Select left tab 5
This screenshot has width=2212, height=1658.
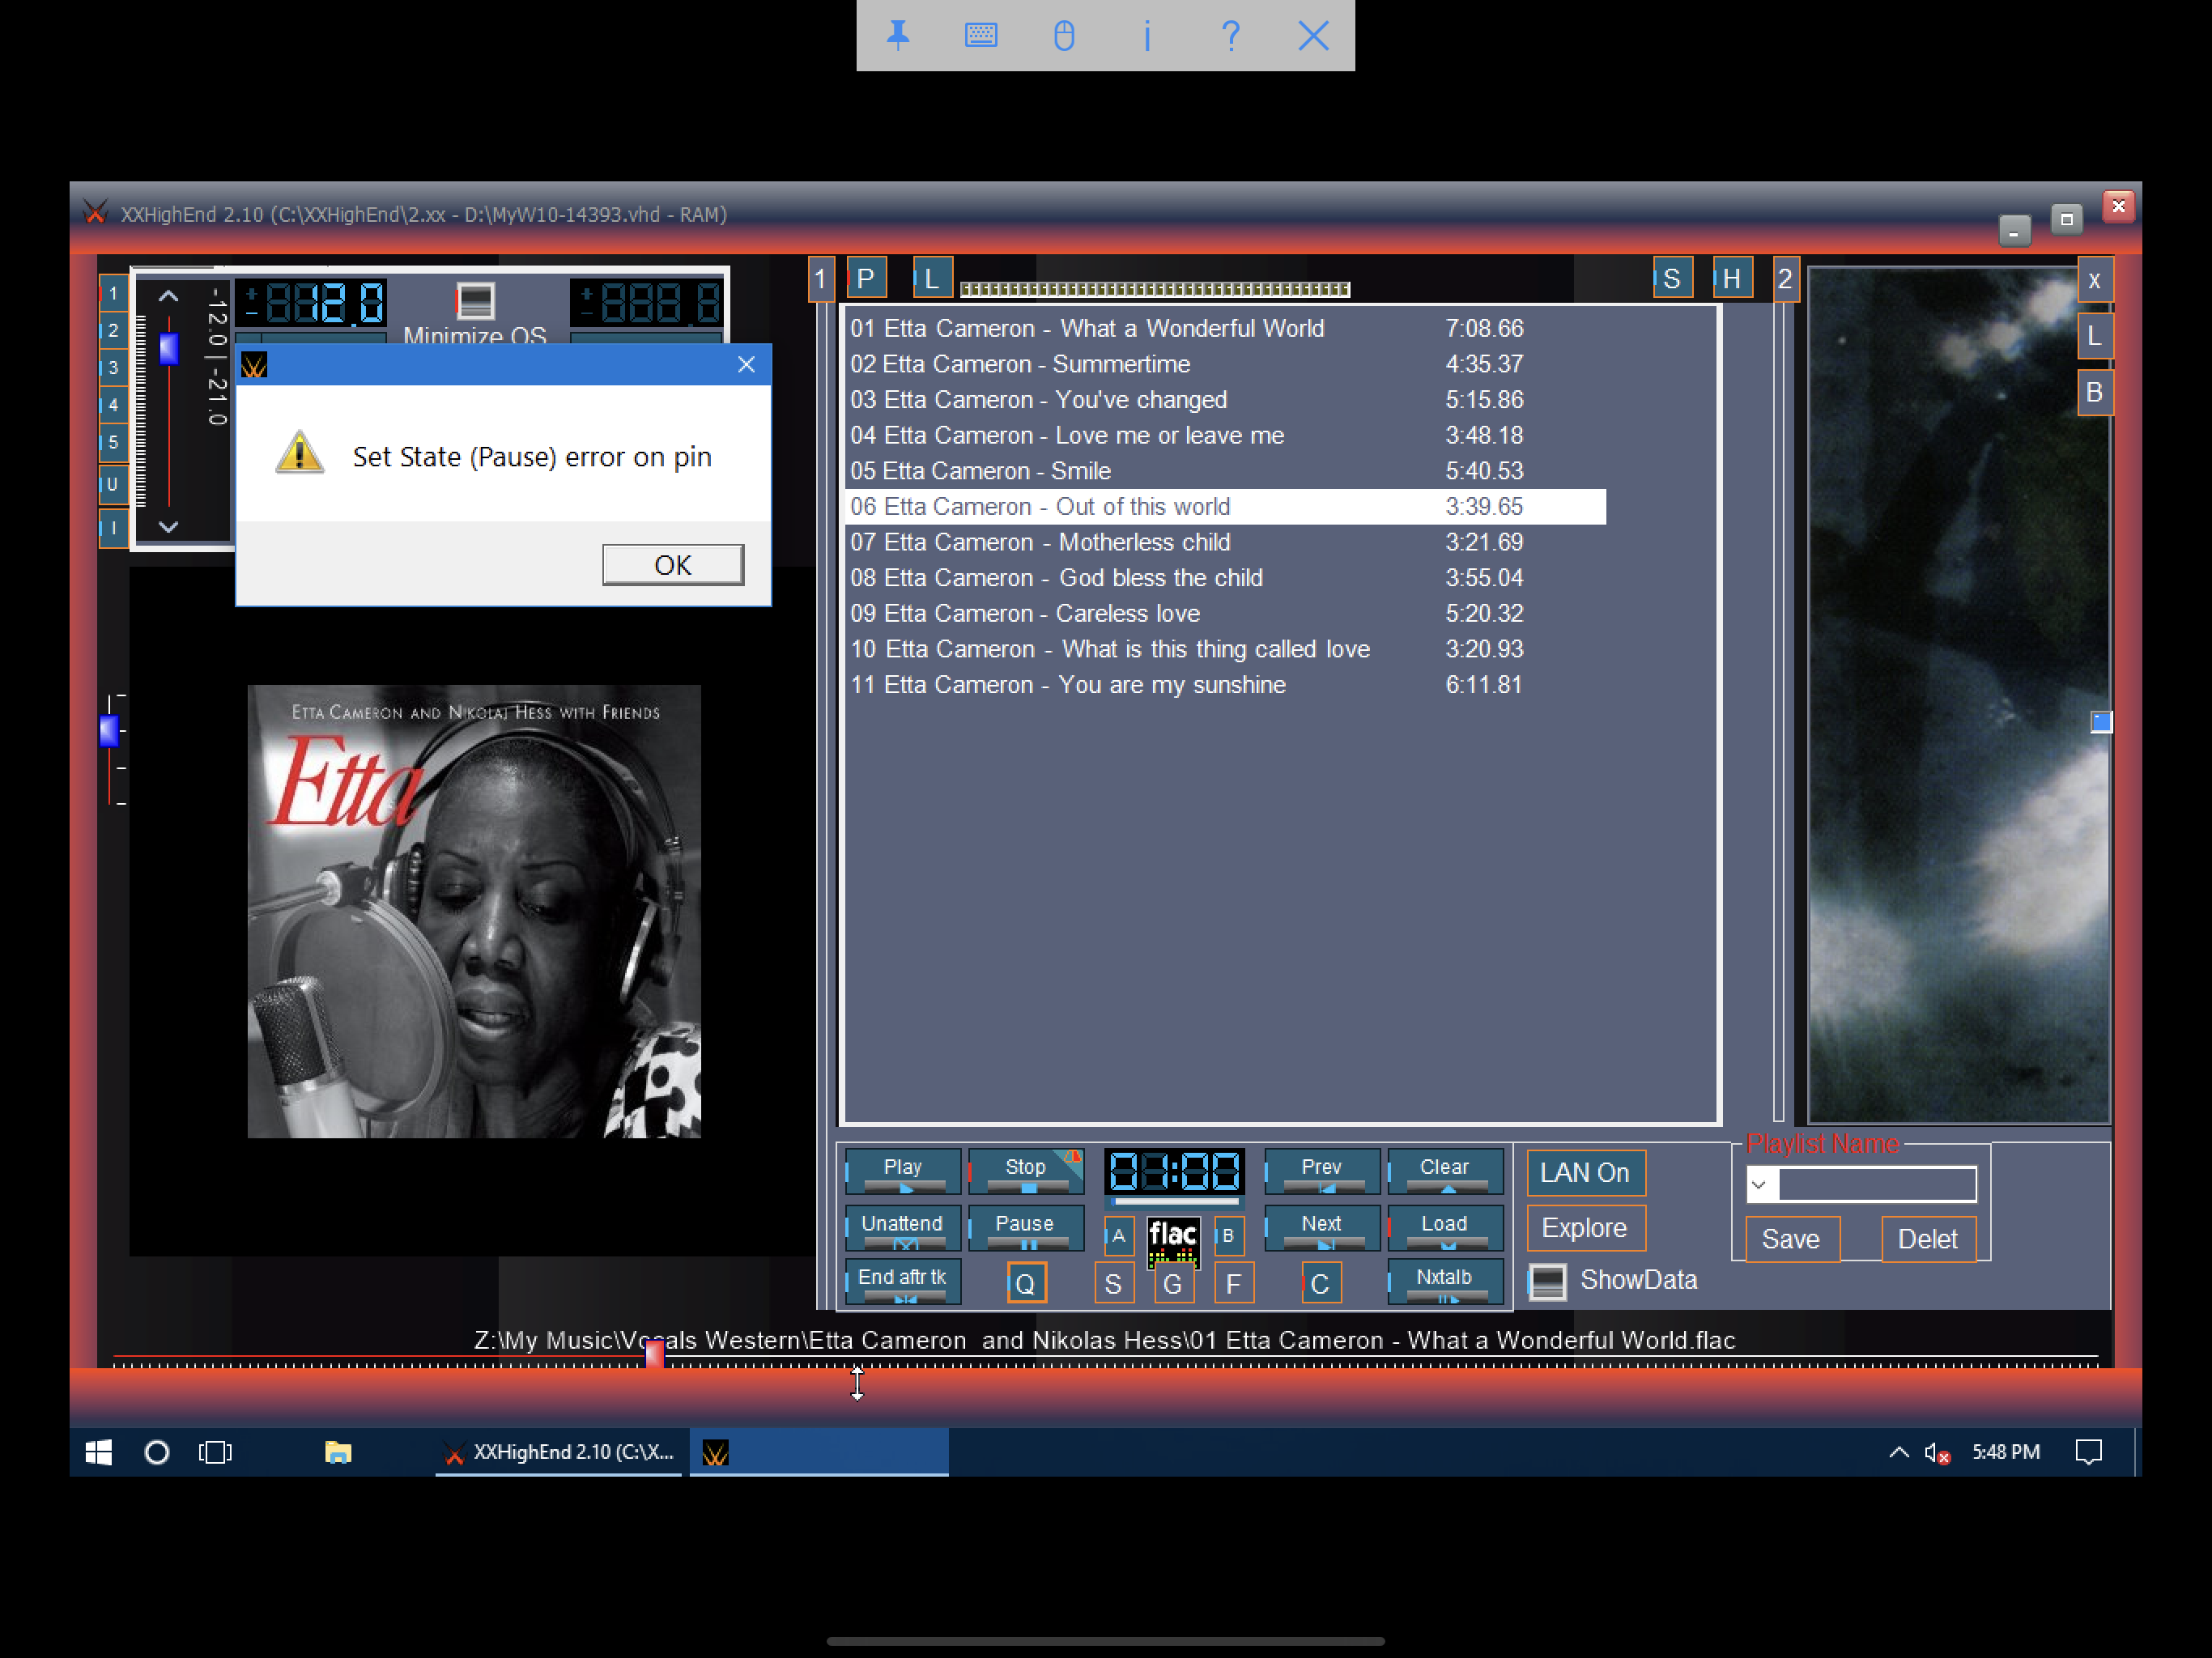coord(113,443)
